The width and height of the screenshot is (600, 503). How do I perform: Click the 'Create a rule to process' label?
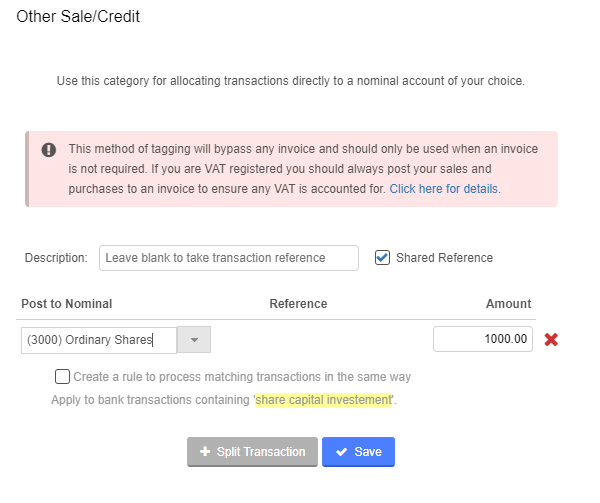pos(242,377)
